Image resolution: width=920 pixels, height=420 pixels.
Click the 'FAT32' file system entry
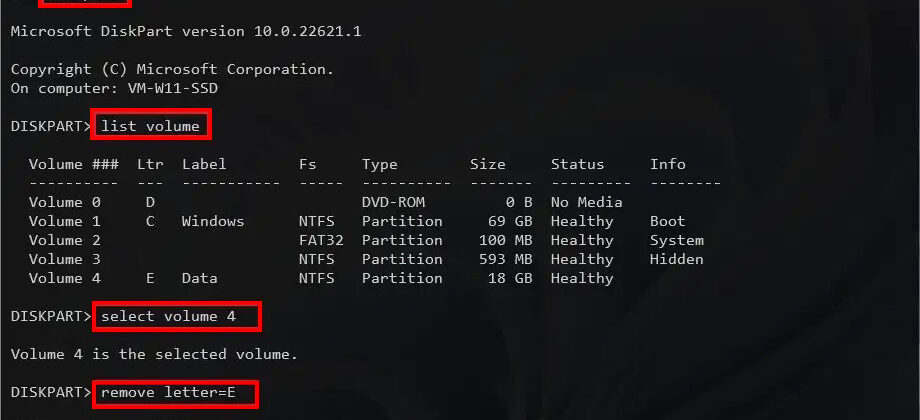coord(321,240)
